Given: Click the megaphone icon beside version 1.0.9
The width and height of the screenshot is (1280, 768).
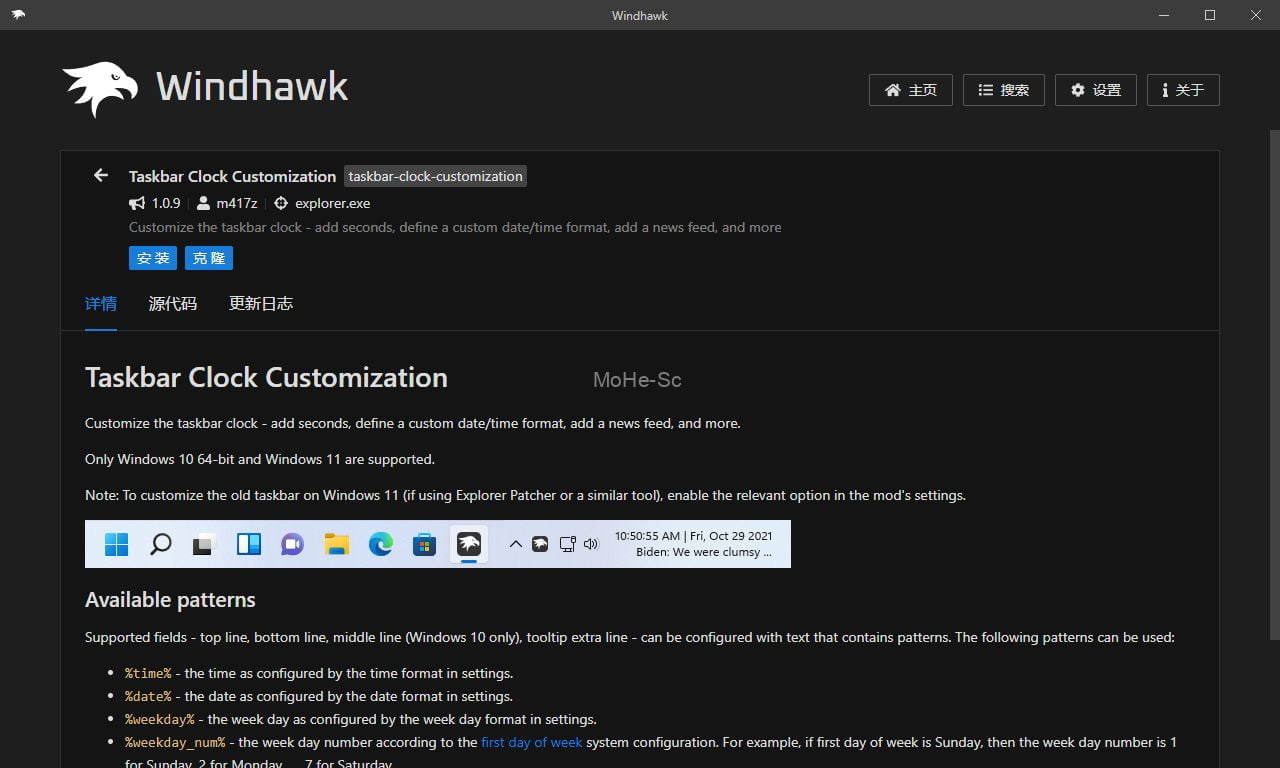Looking at the screenshot, I should [x=137, y=203].
